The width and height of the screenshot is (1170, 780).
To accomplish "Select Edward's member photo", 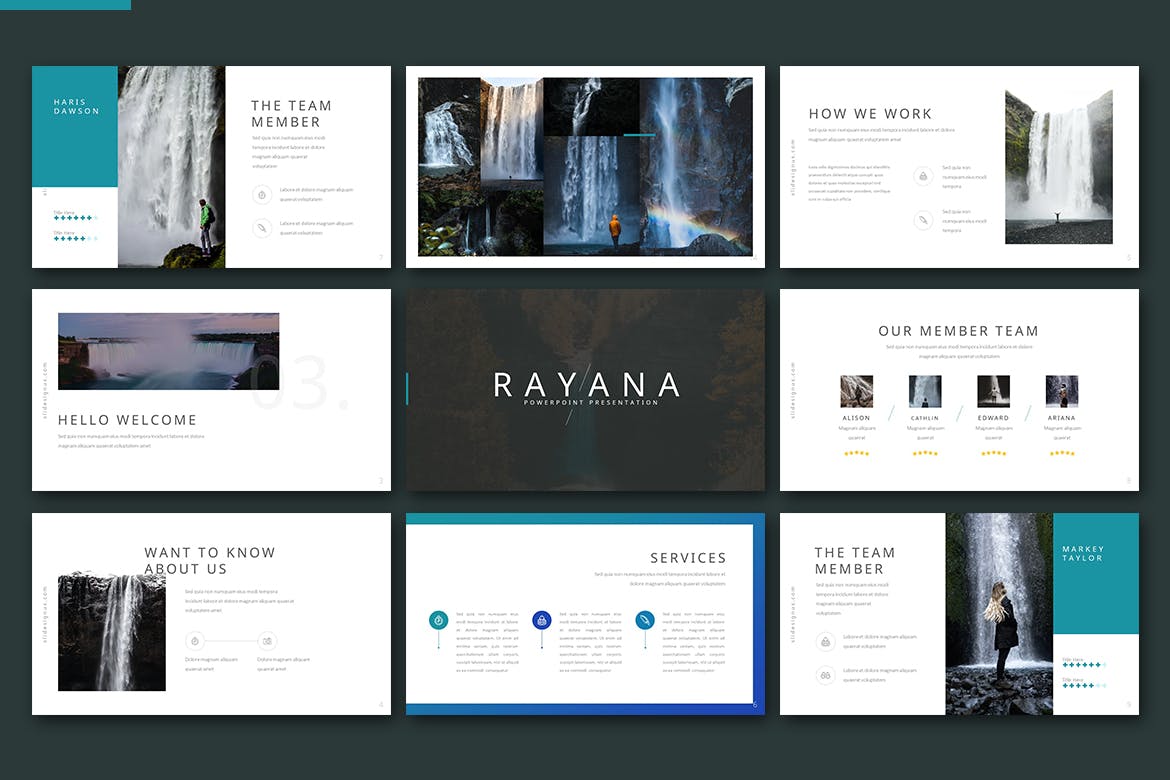I will pos(993,391).
